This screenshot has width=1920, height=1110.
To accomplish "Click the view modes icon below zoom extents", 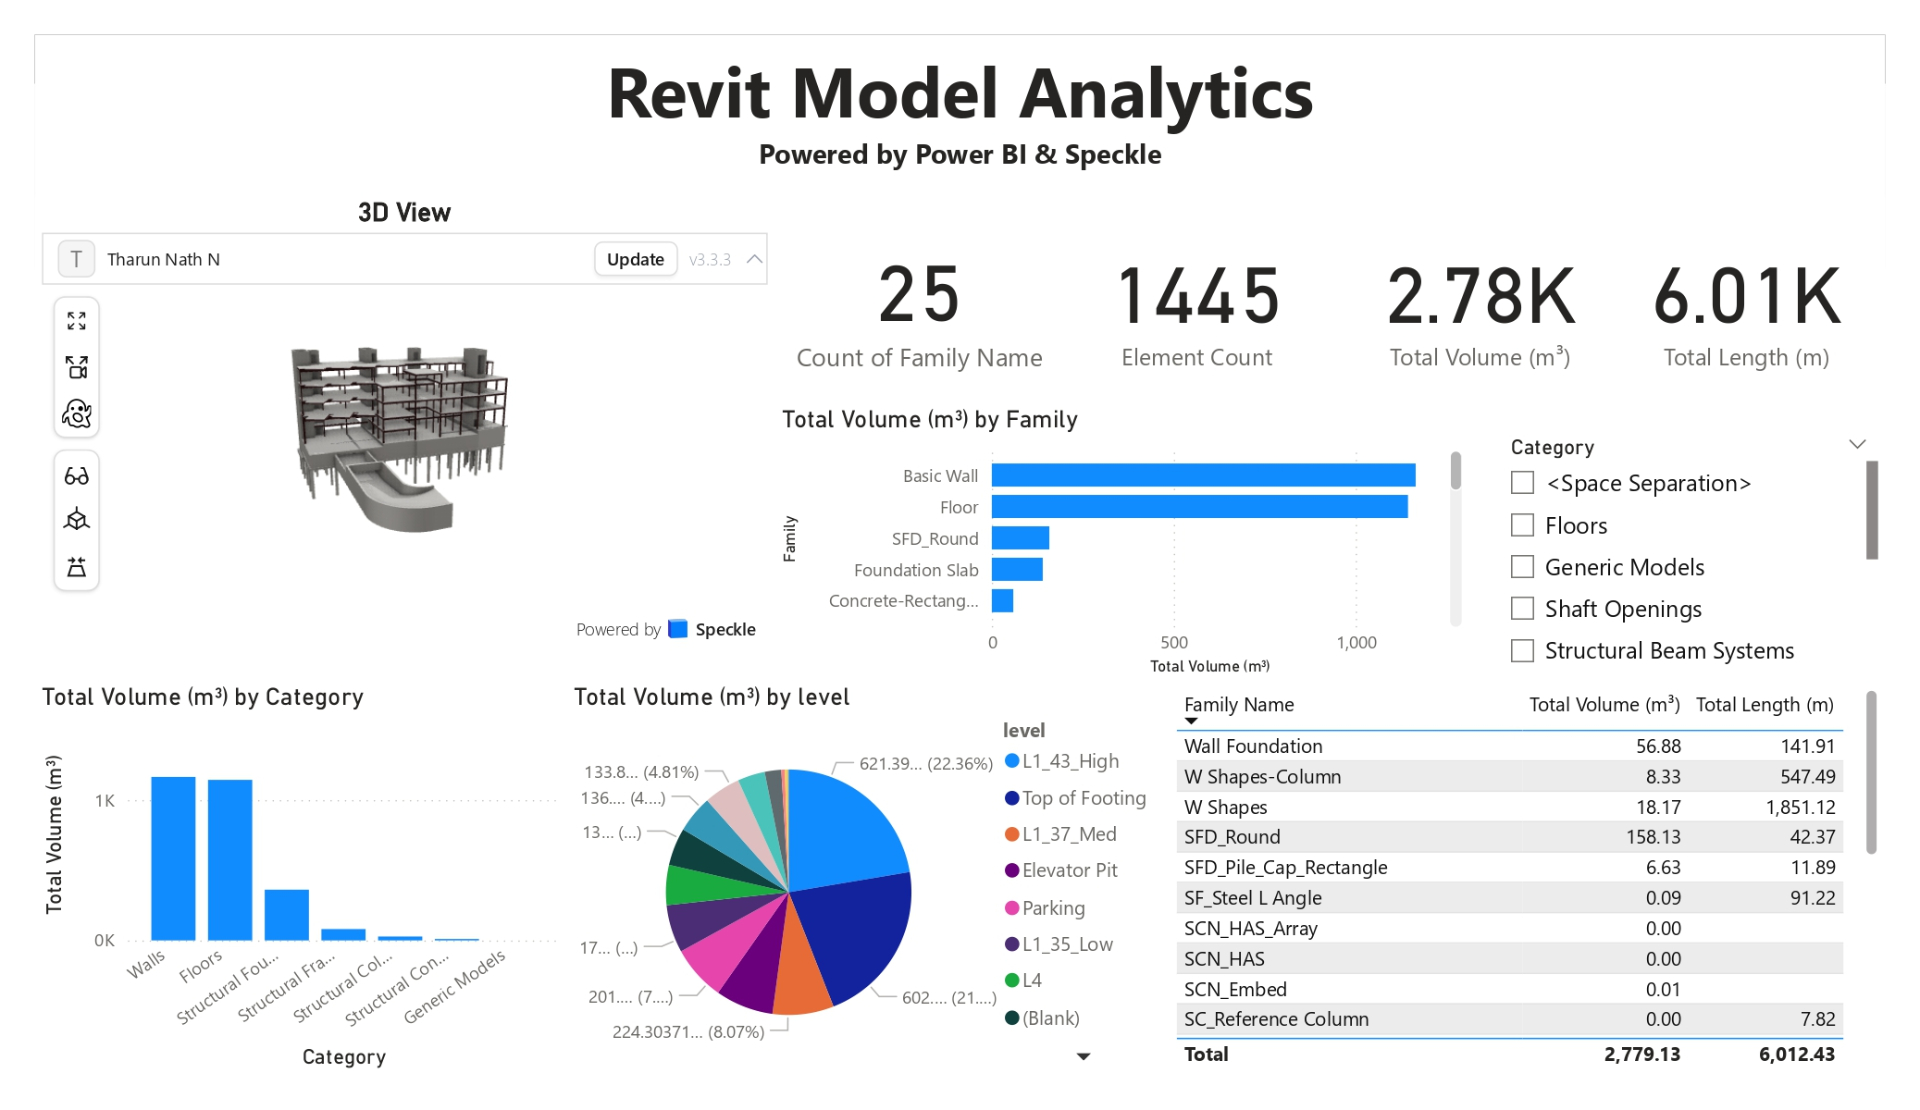I will [x=77, y=367].
